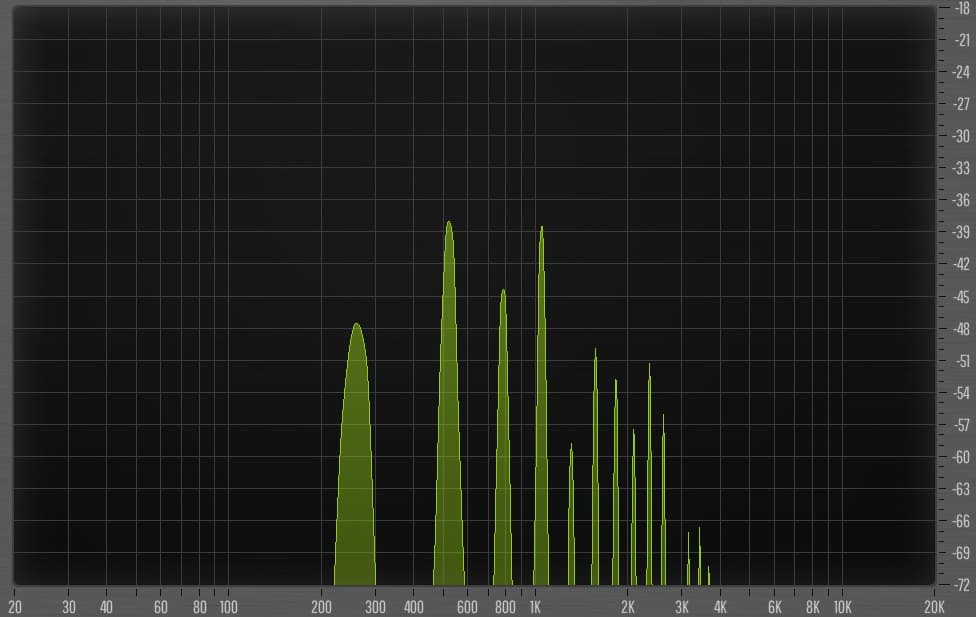Click the "-72" dB scale label
976x617 pixels.
tap(962, 585)
